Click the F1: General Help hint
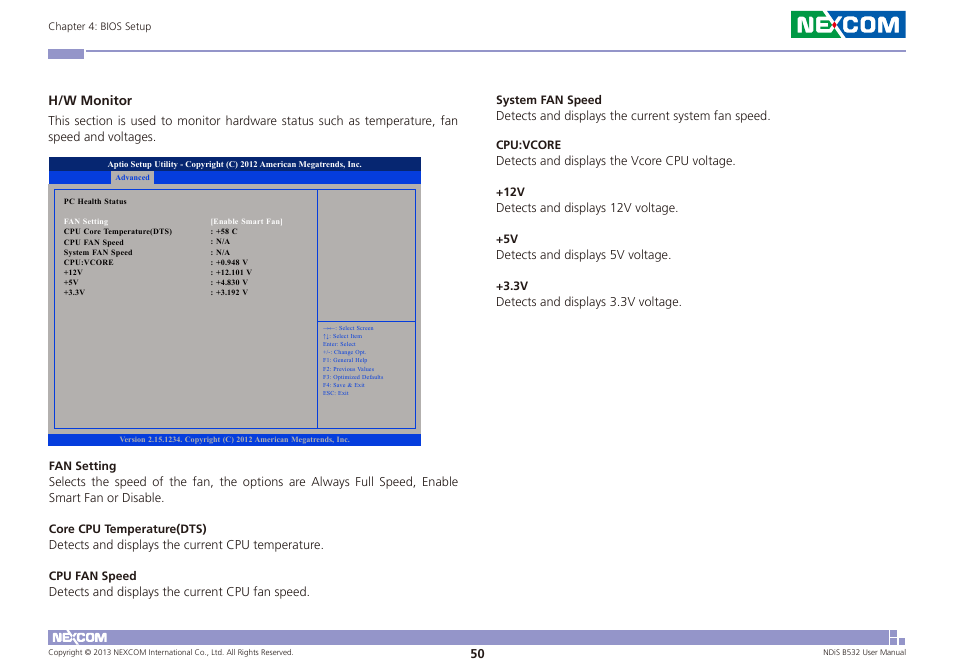The image size is (954, 672). (345, 360)
